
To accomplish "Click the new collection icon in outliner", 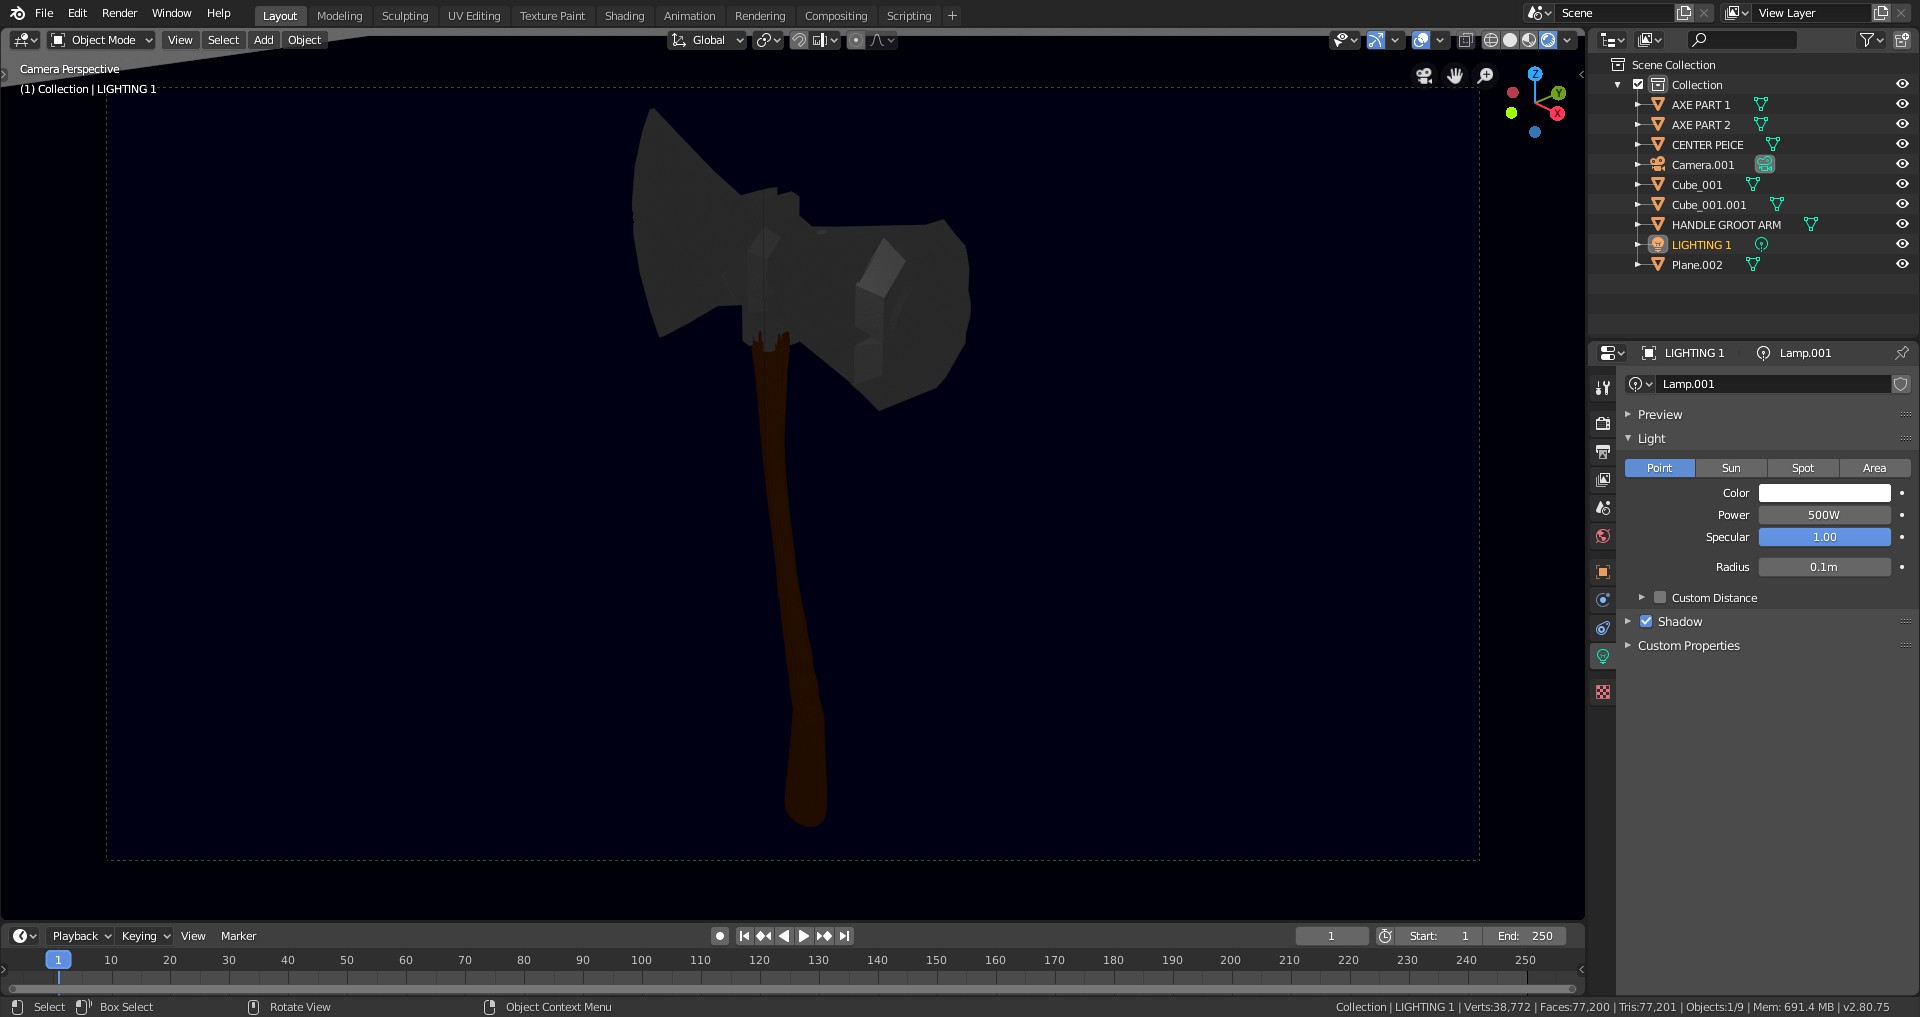I will click(x=1901, y=40).
